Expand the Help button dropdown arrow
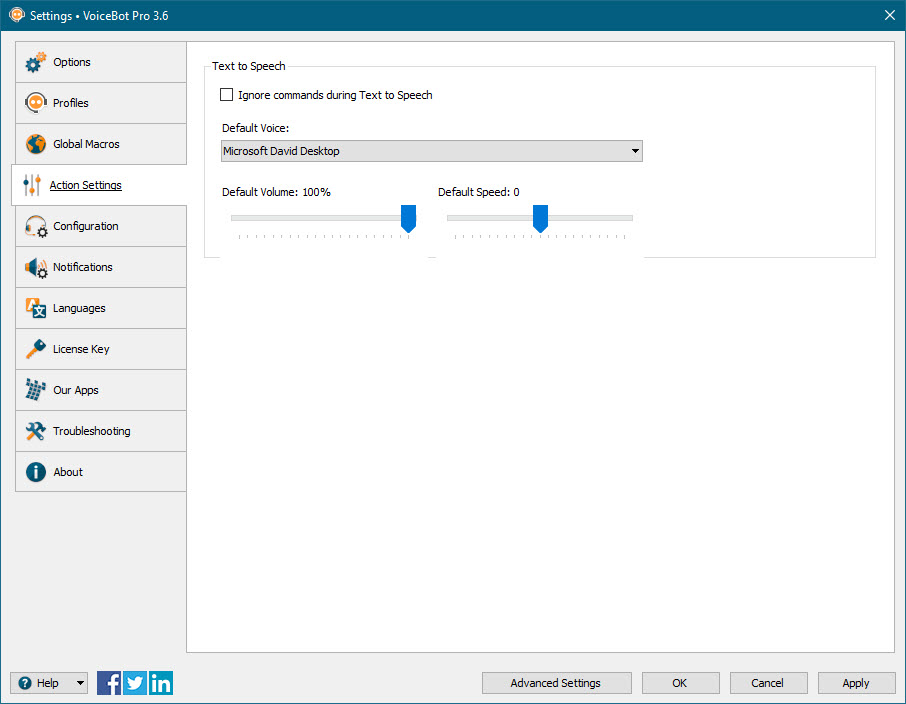 point(80,683)
